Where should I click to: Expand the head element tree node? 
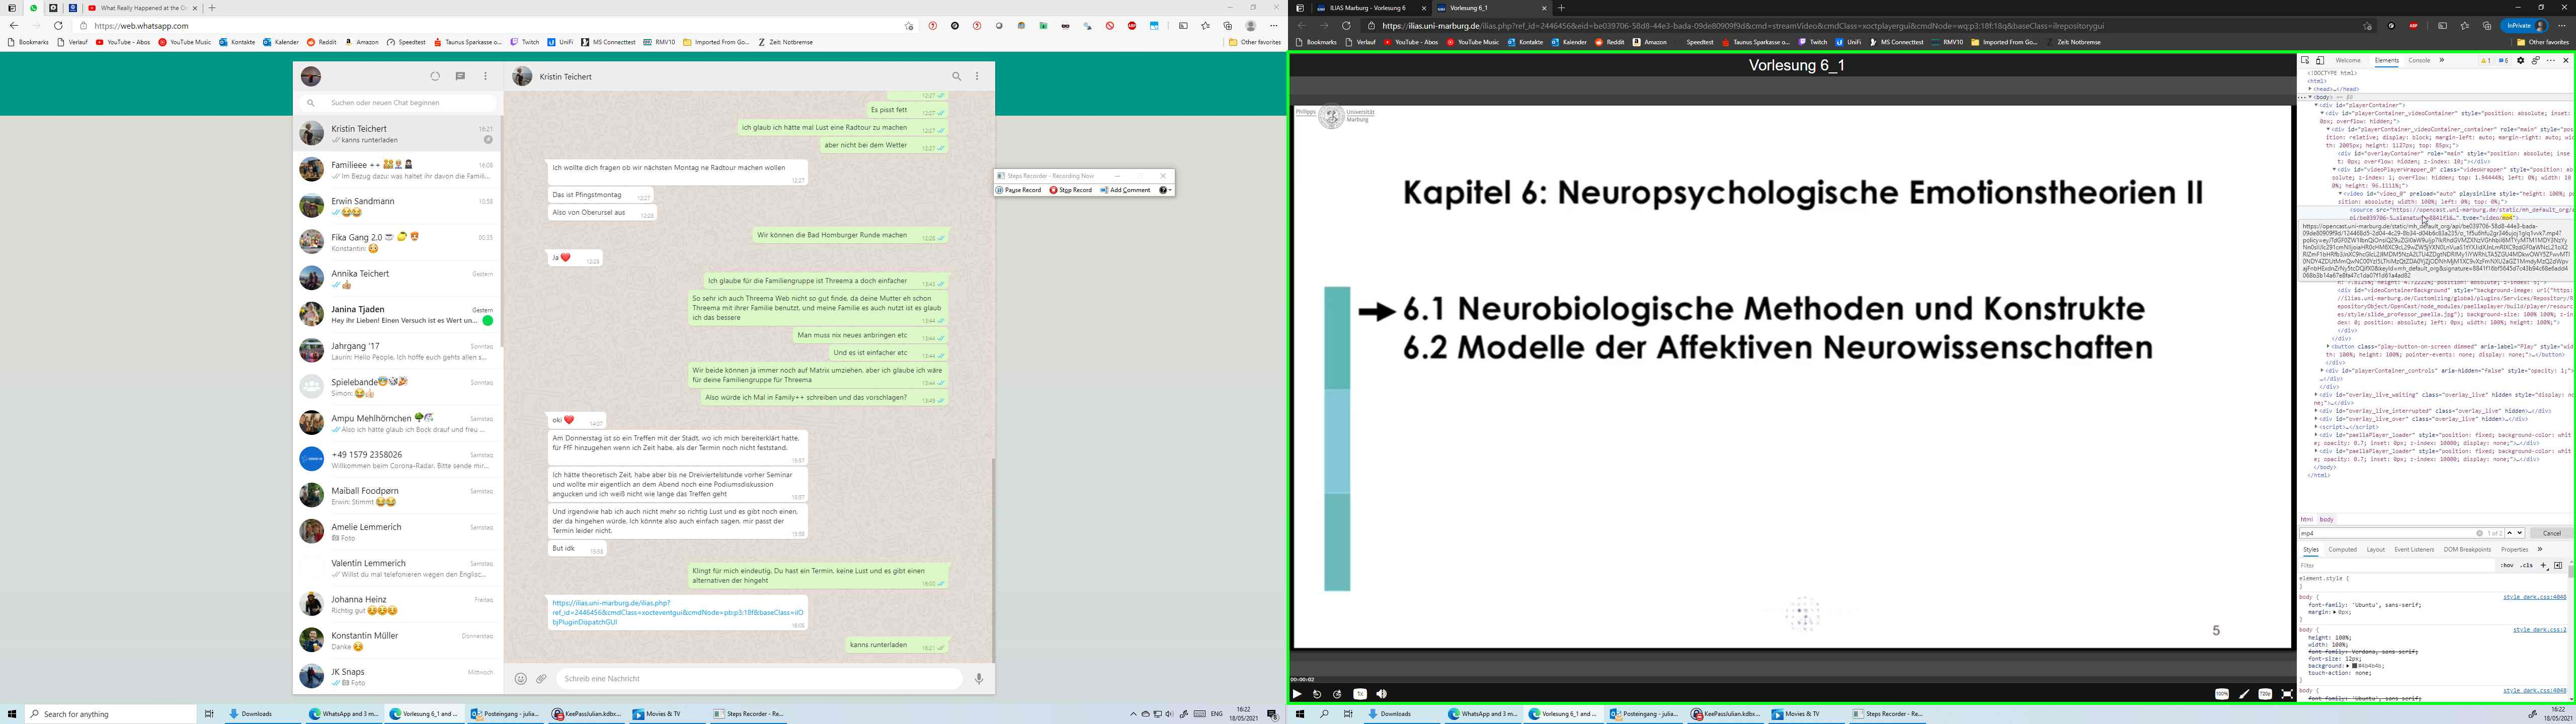[2310, 89]
